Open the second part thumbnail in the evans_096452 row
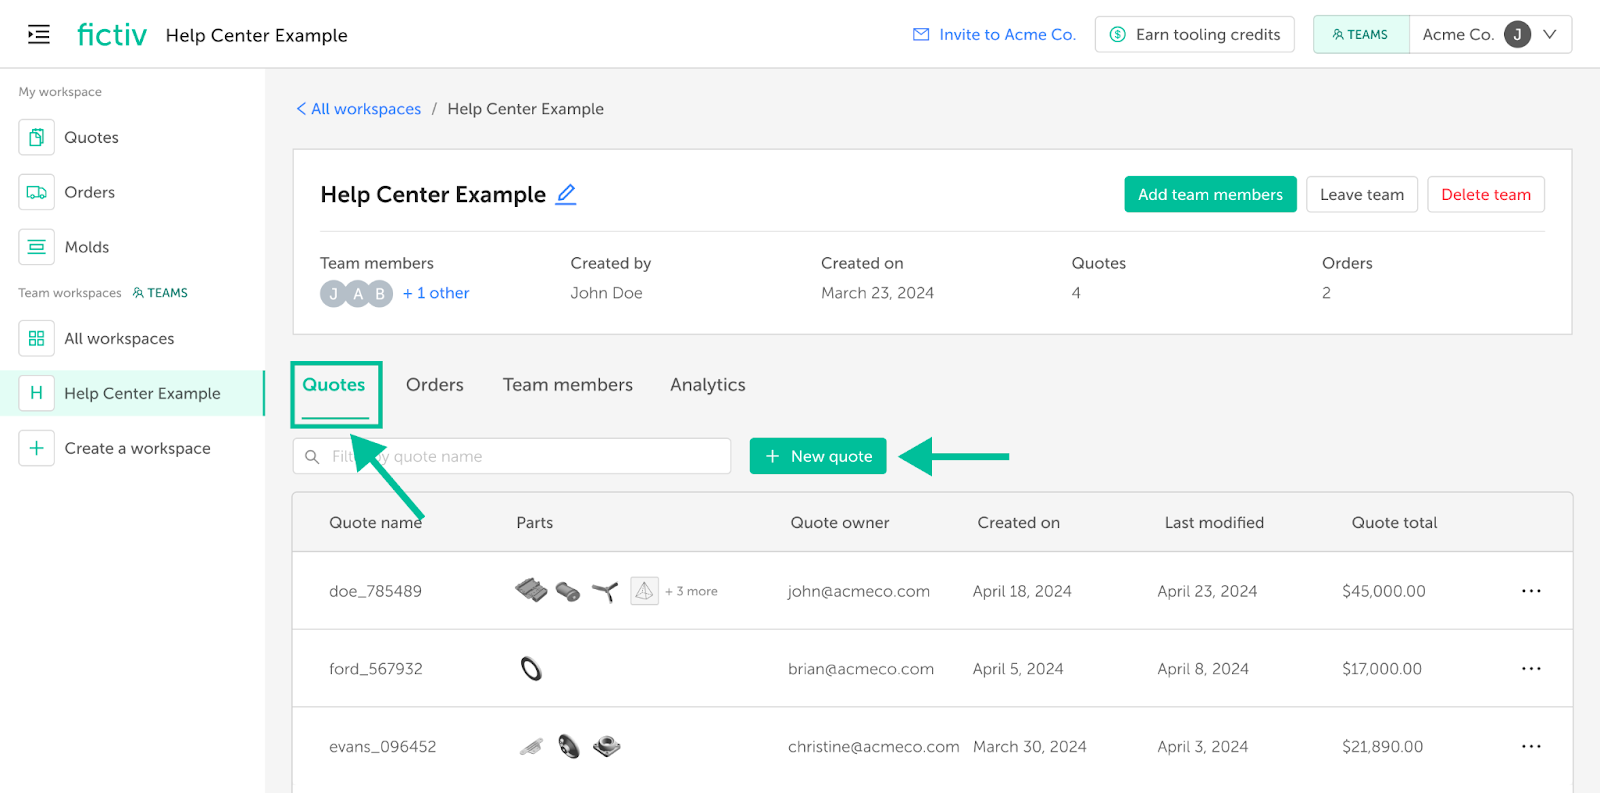This screenshot has height=793, width=1600. [569, 747]
